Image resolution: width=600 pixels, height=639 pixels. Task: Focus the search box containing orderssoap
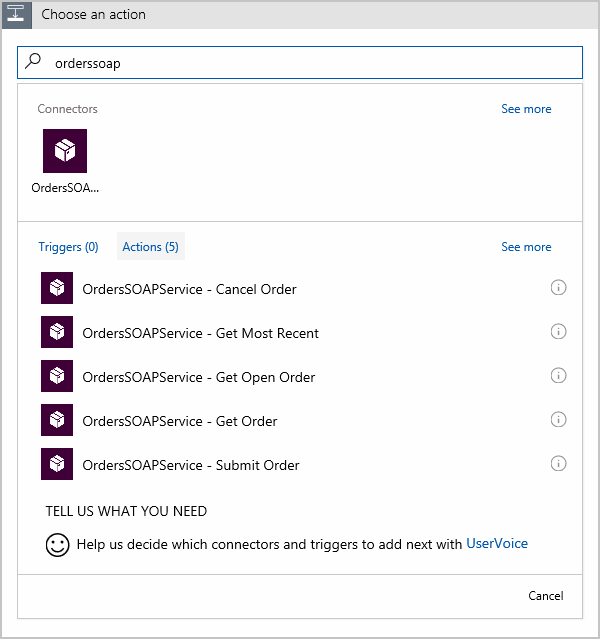click(300, 62)
